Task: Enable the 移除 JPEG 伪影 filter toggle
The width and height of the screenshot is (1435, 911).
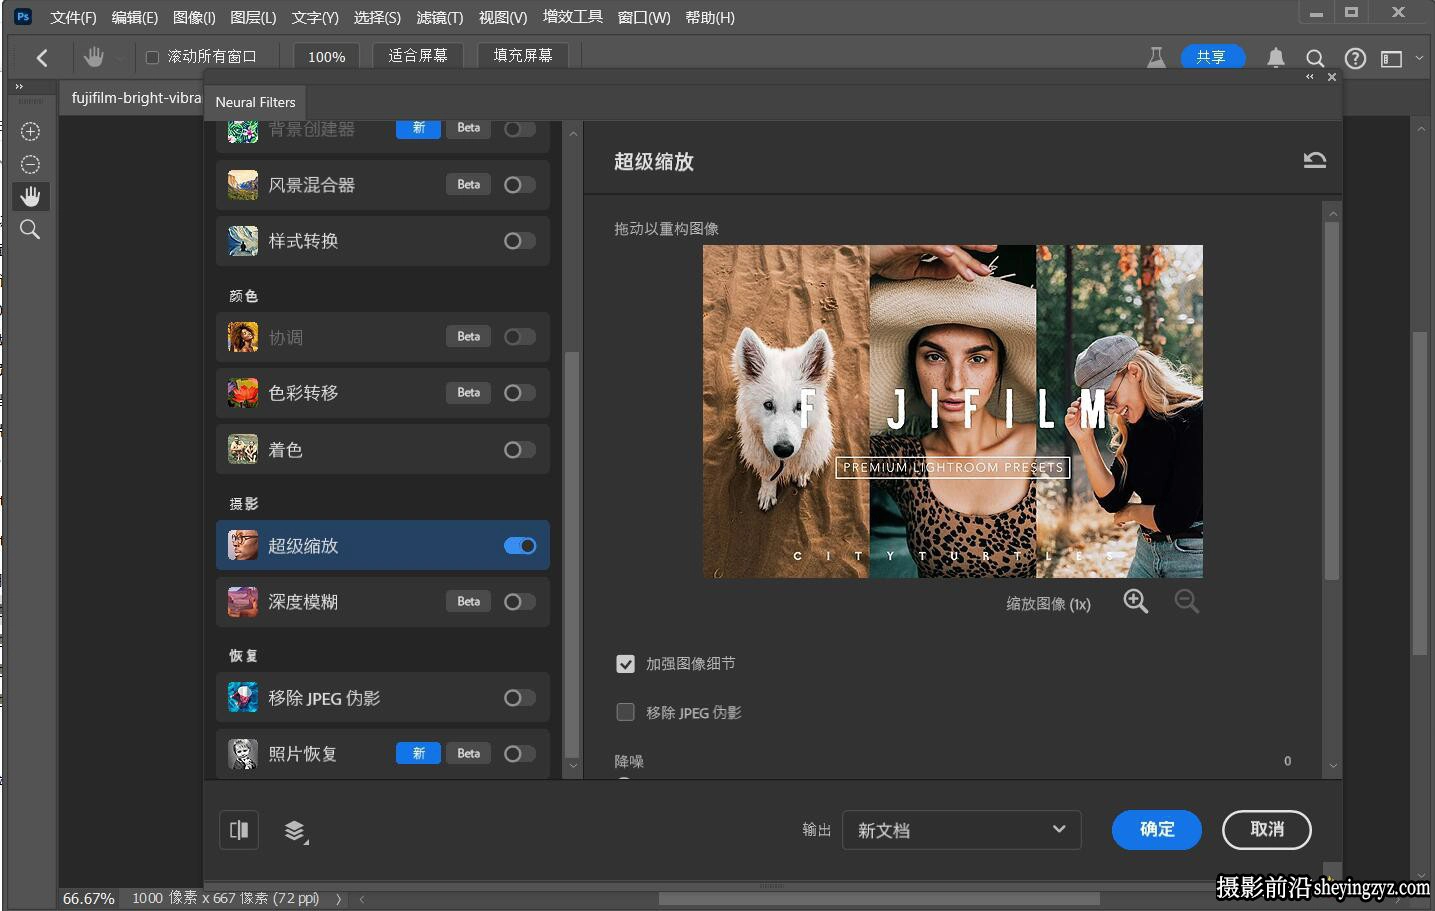Action: [519, 698]
